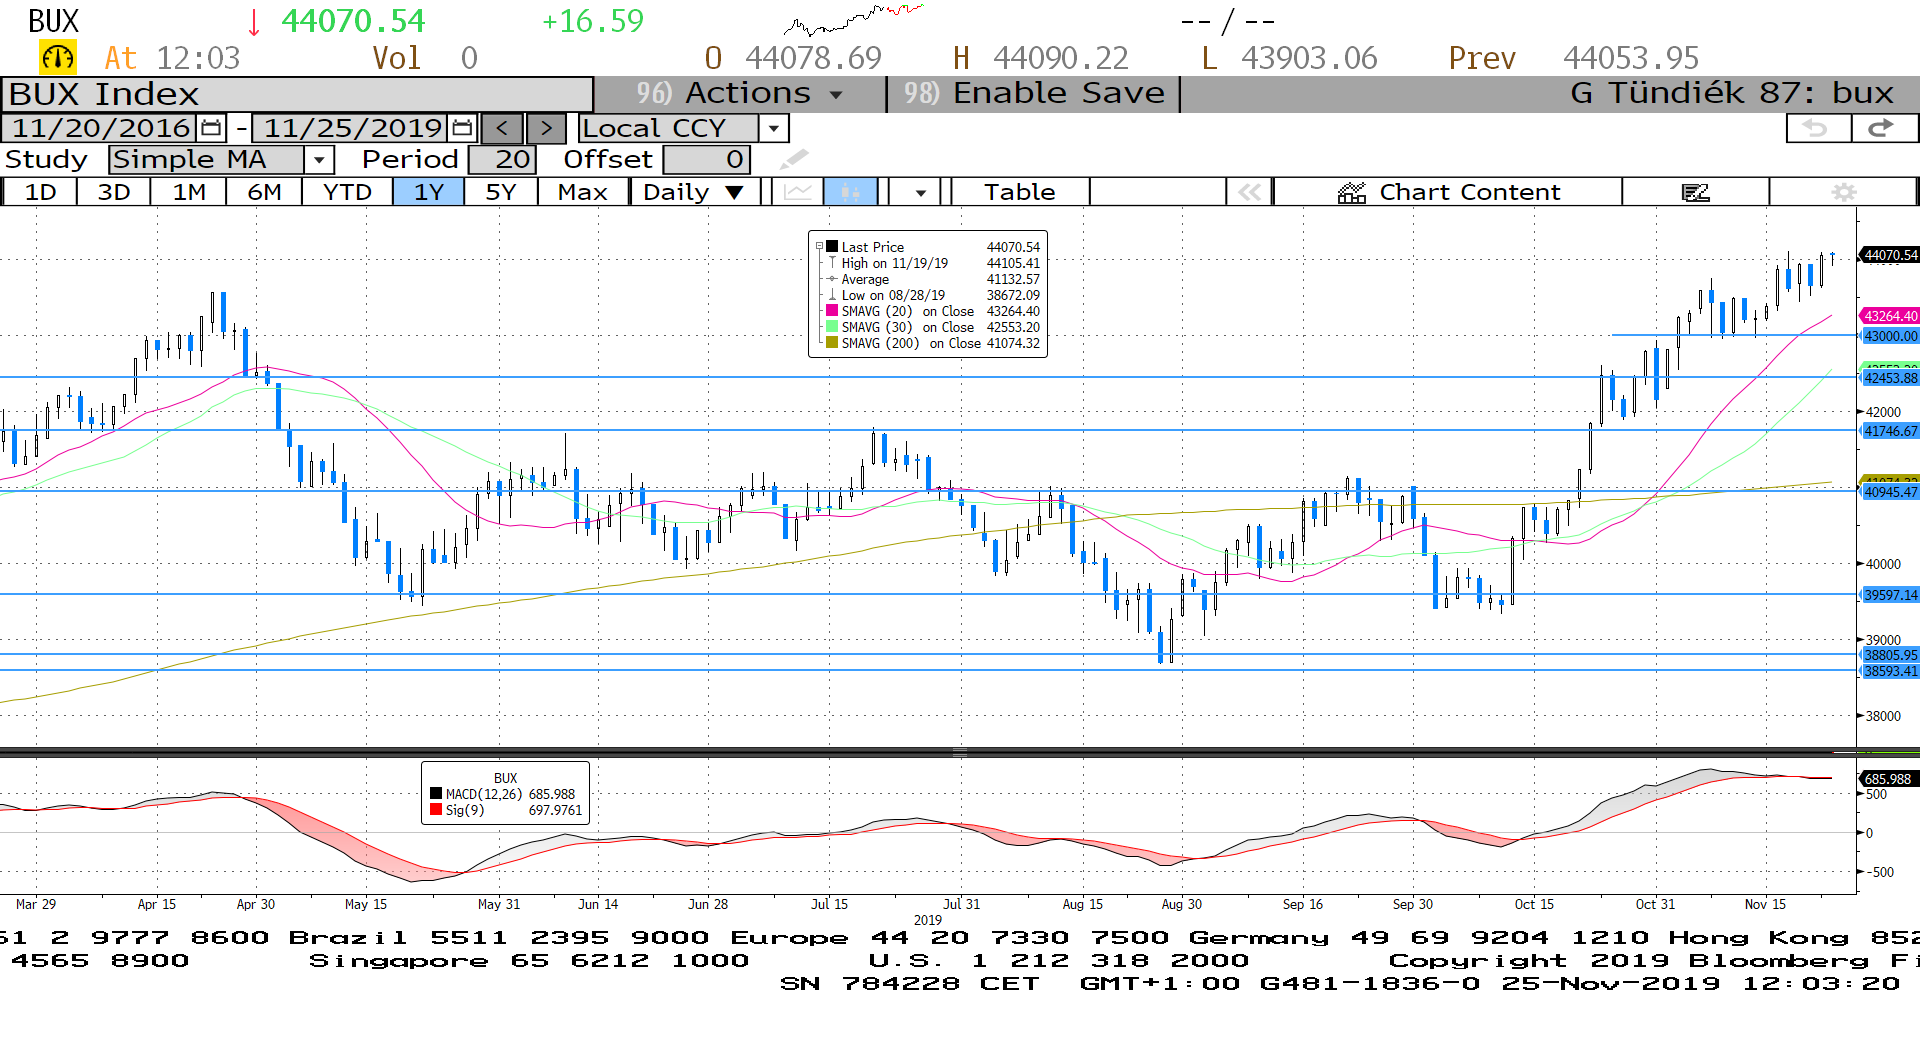
Task: Click the 43264.40 axis price tag
Action: (x=1890, y=316)
